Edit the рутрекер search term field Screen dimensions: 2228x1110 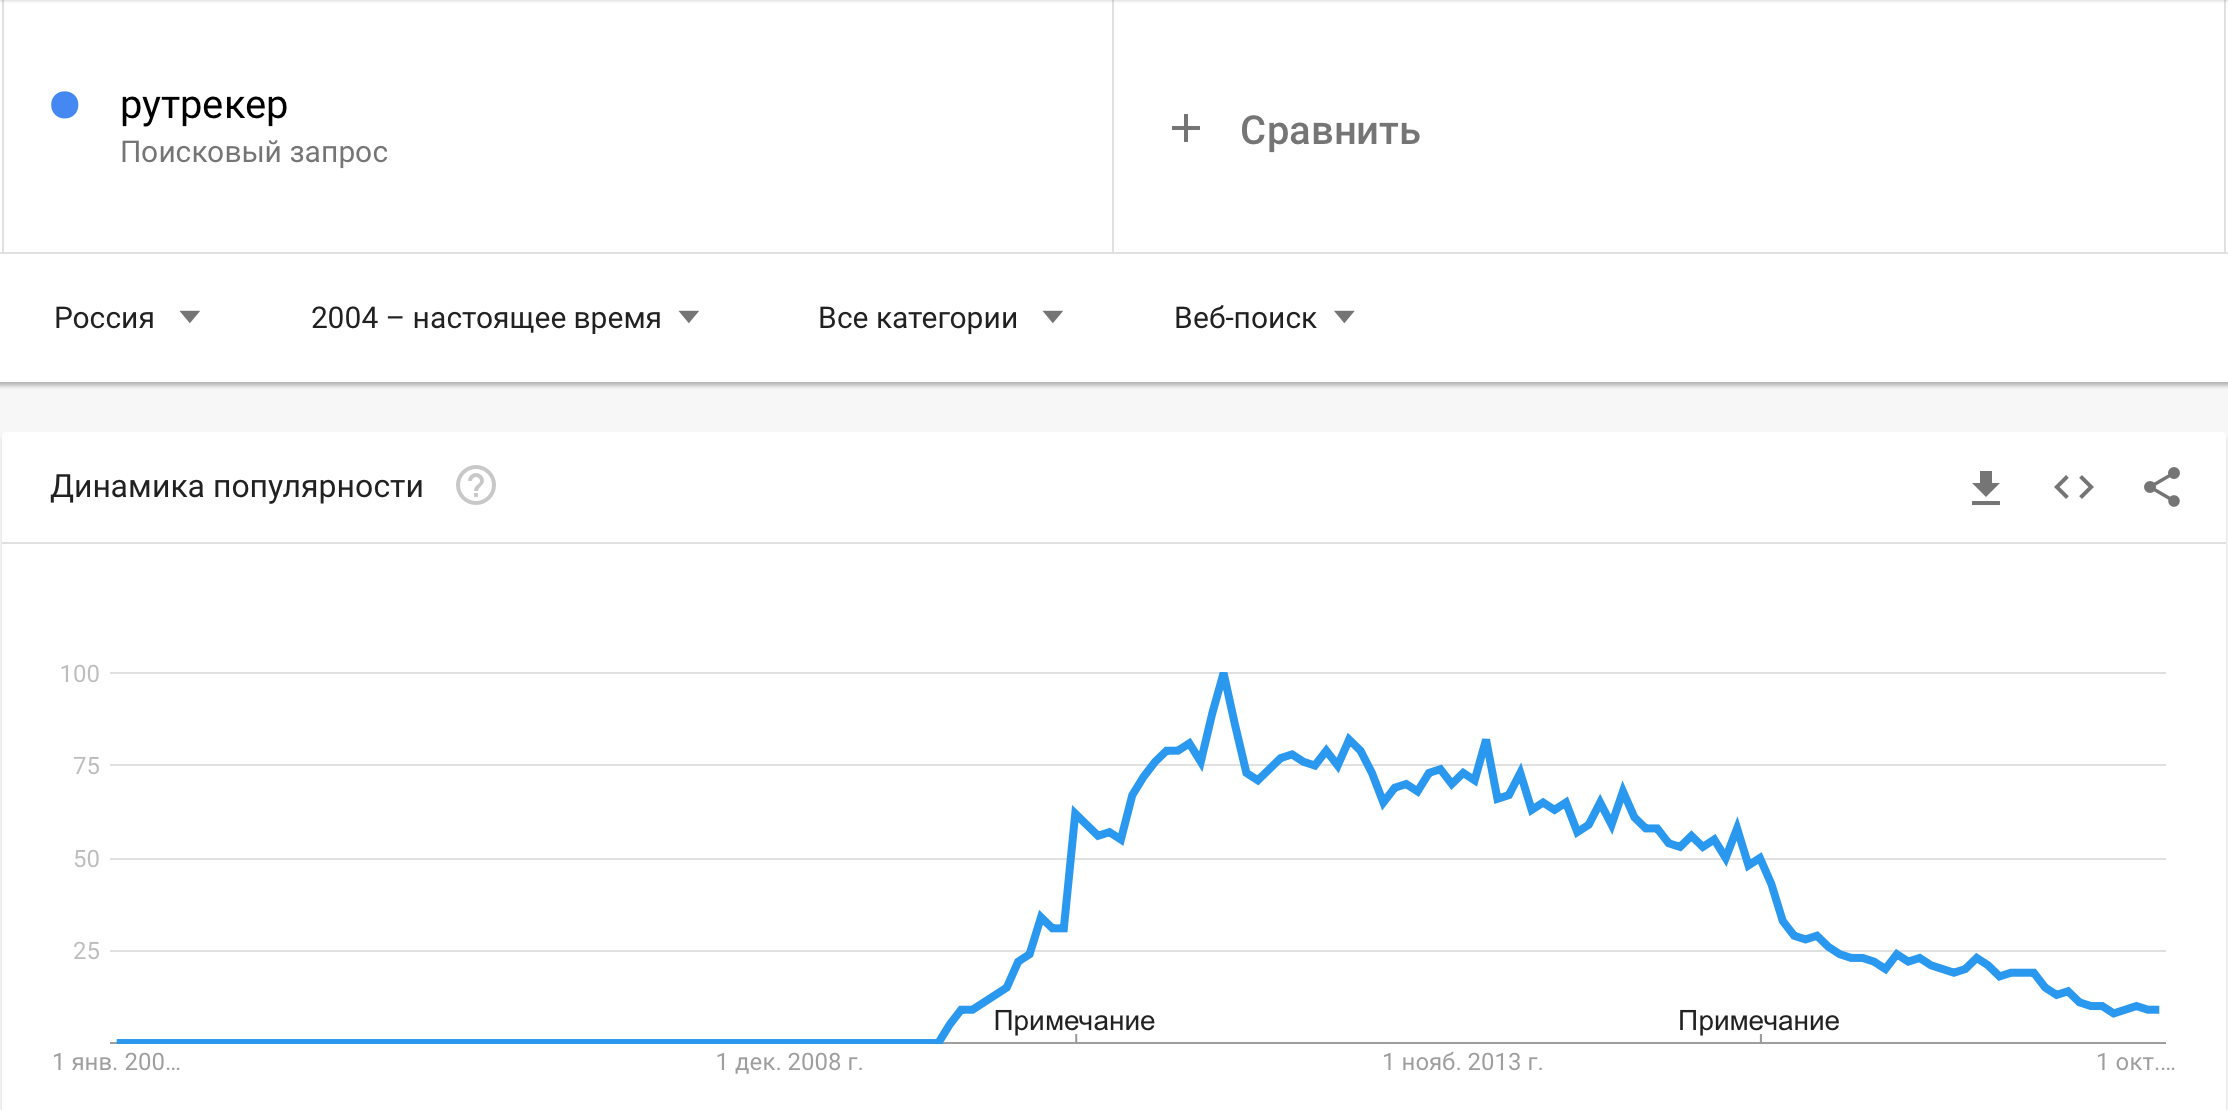(558, 127)
